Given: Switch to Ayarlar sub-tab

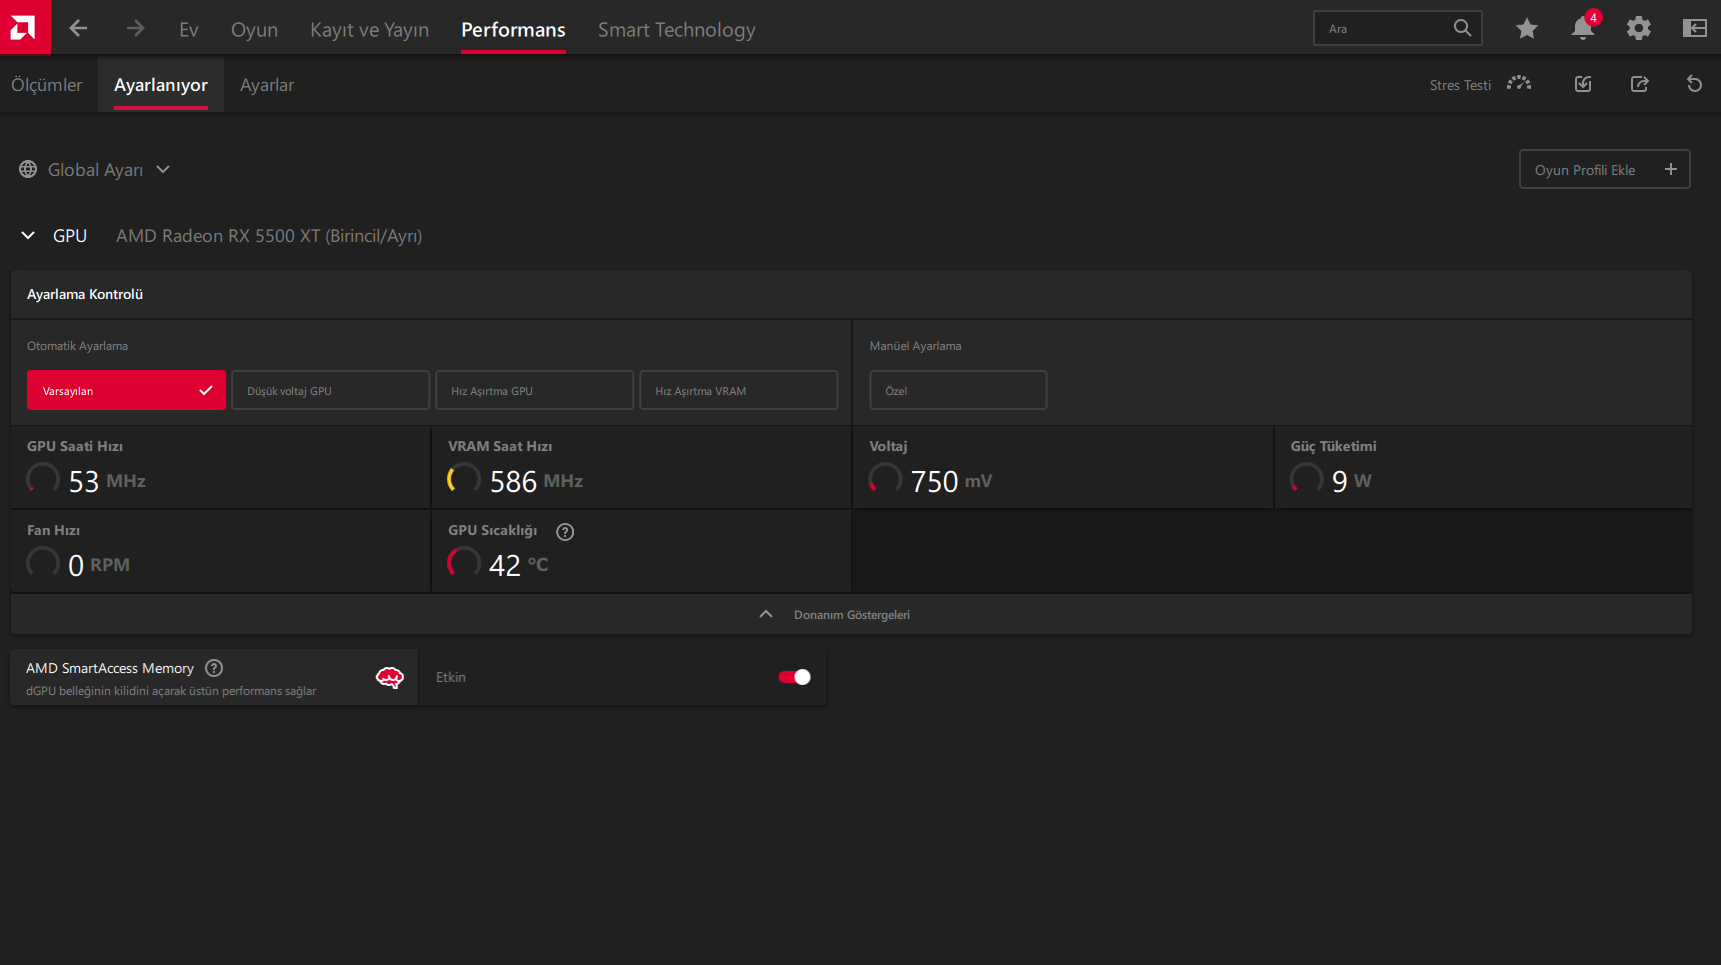Looking at the screenshot, I should point(267,85).
